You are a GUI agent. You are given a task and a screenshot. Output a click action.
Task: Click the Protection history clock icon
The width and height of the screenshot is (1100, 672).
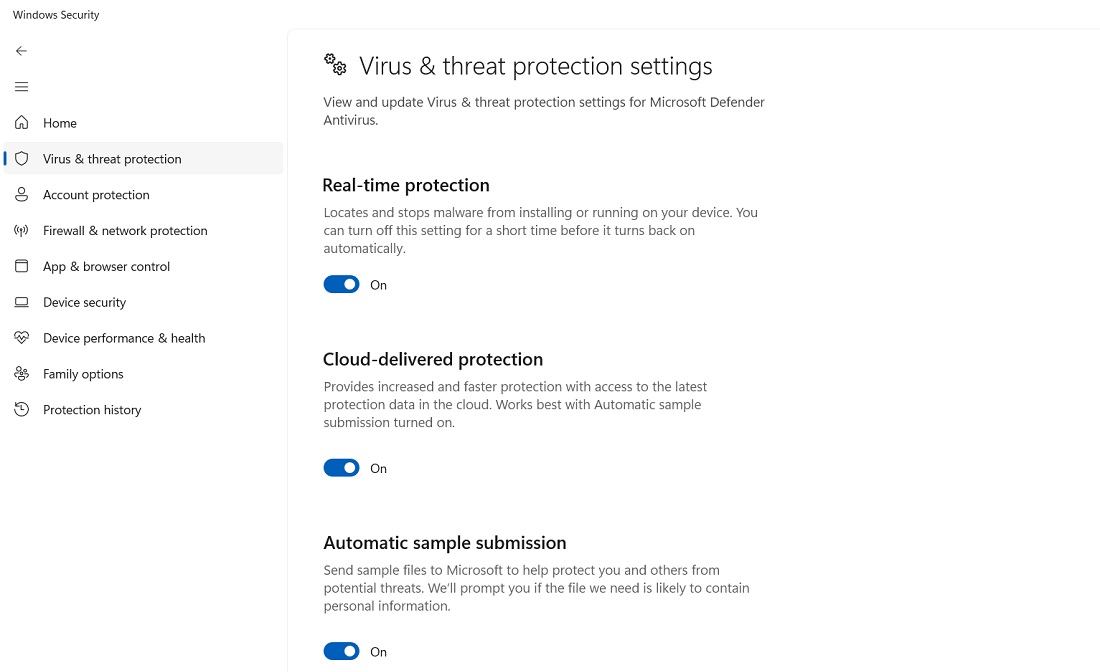22,409
